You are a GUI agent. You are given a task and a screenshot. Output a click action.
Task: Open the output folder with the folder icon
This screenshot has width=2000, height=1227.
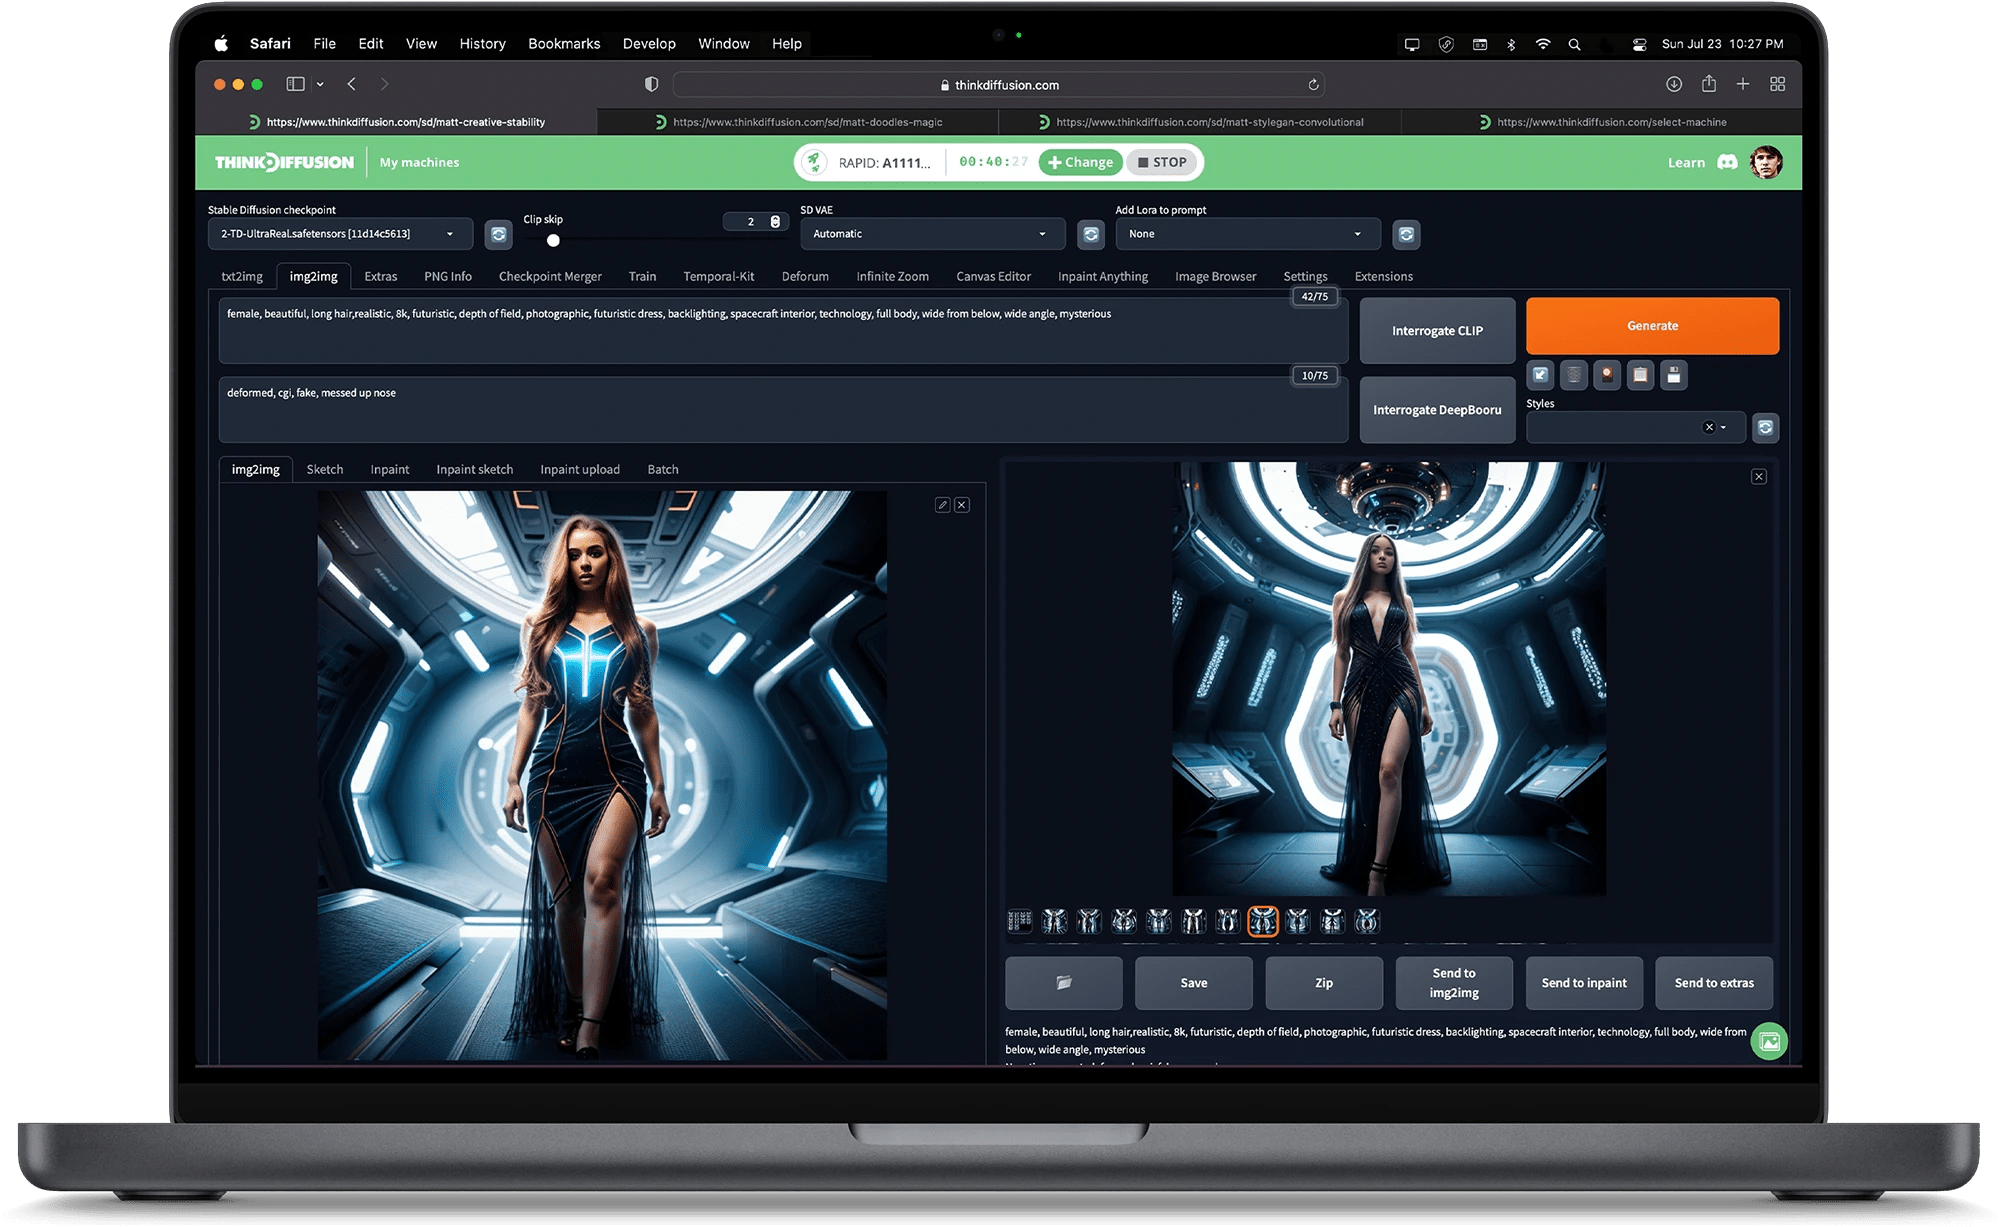click(x=1063, y=983)
